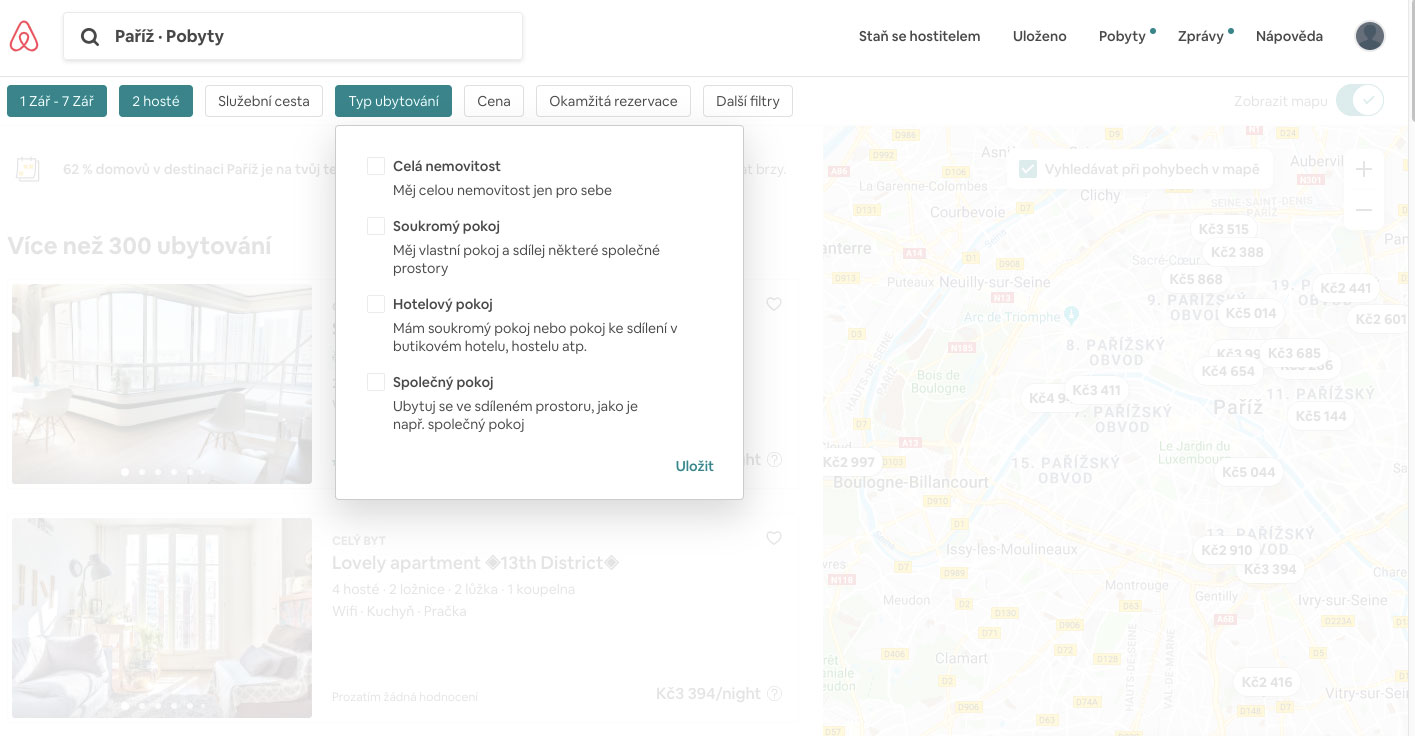The image size is (1415, 736).
Task: Click Staň se hostitelem link
Action: 919,36
